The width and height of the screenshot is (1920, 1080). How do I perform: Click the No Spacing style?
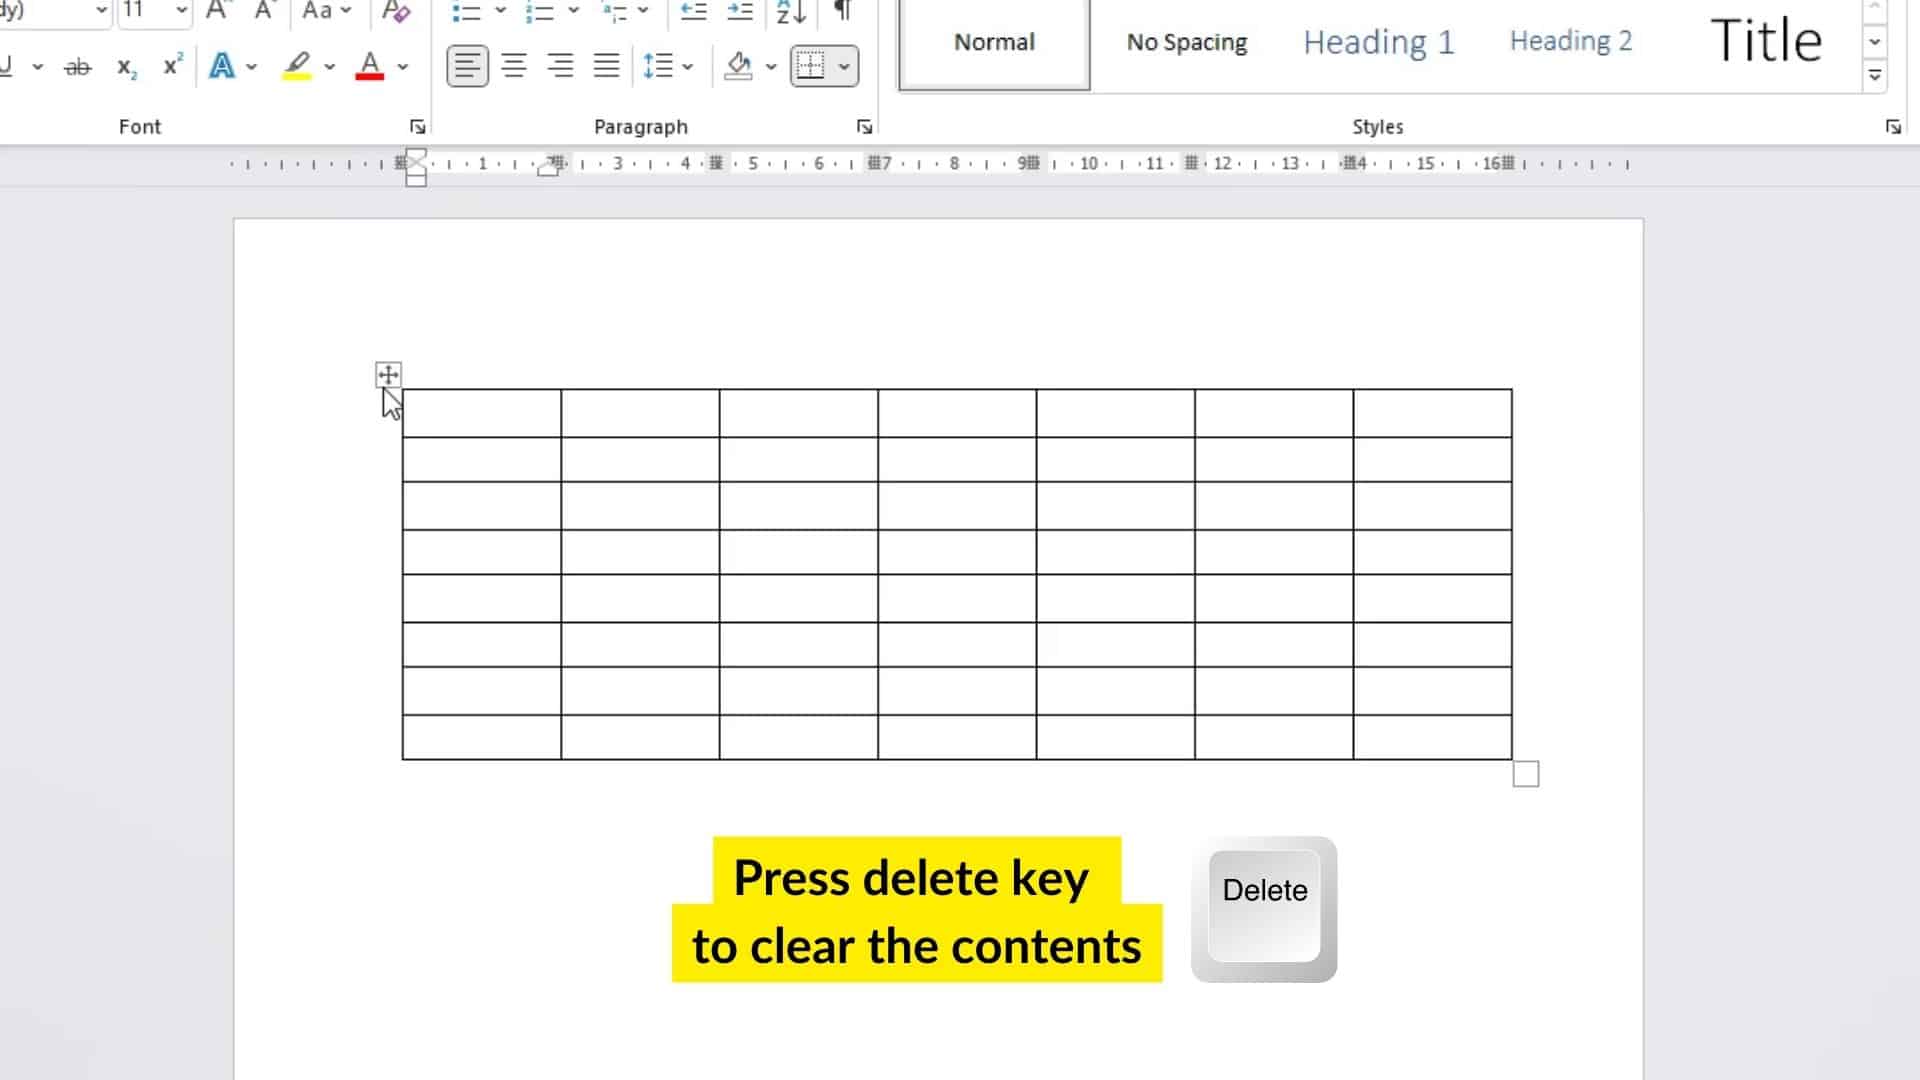coord(1185,41)
